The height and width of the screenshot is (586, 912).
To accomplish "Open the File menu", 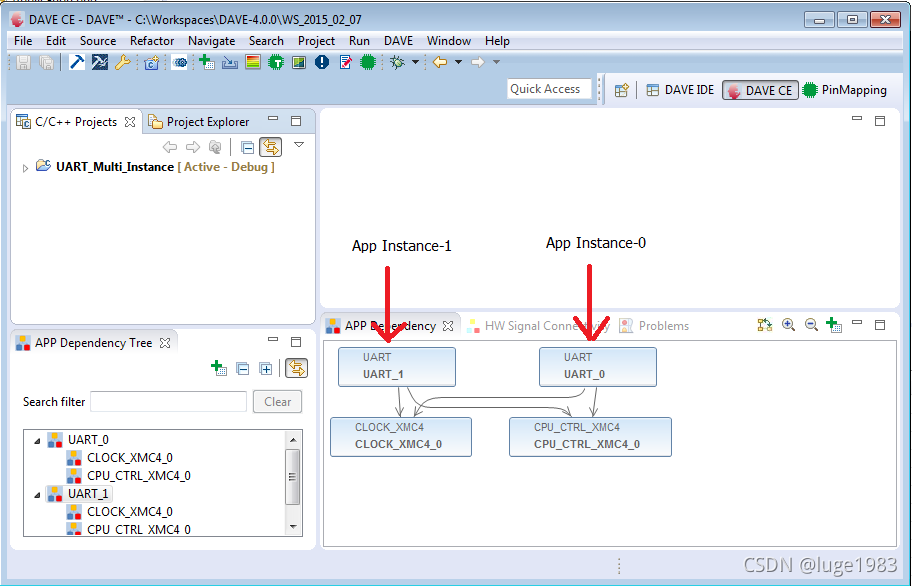I will point(23,41).
